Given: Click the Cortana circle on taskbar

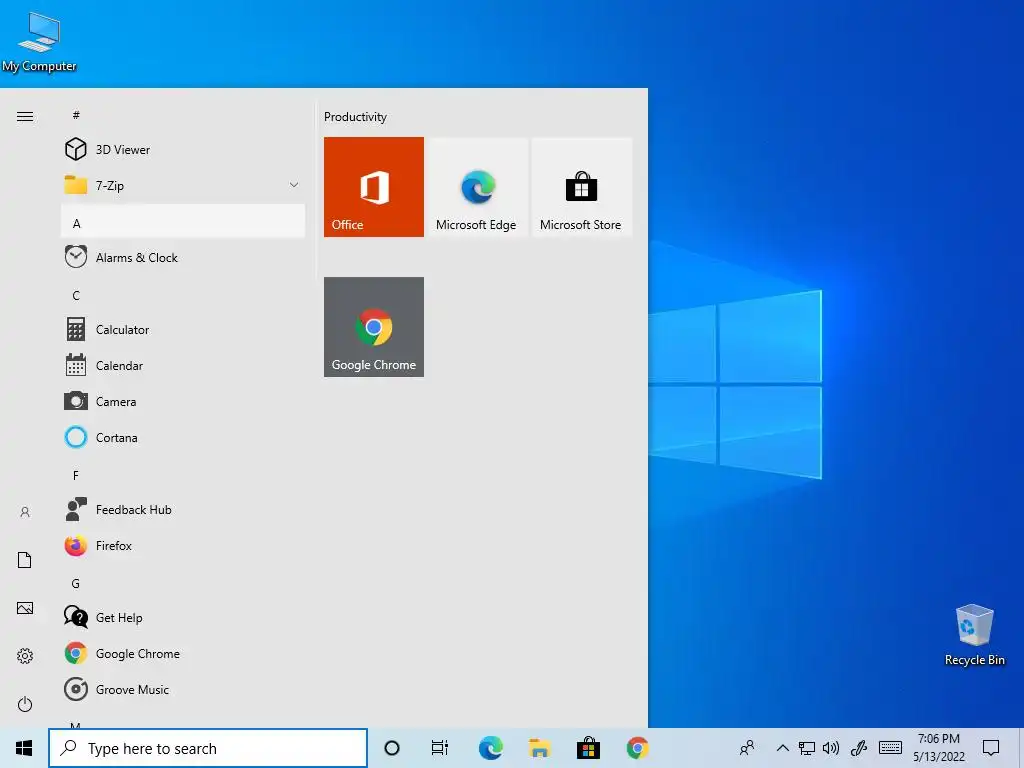Looking at the screenshot, I should pos(392,748).
